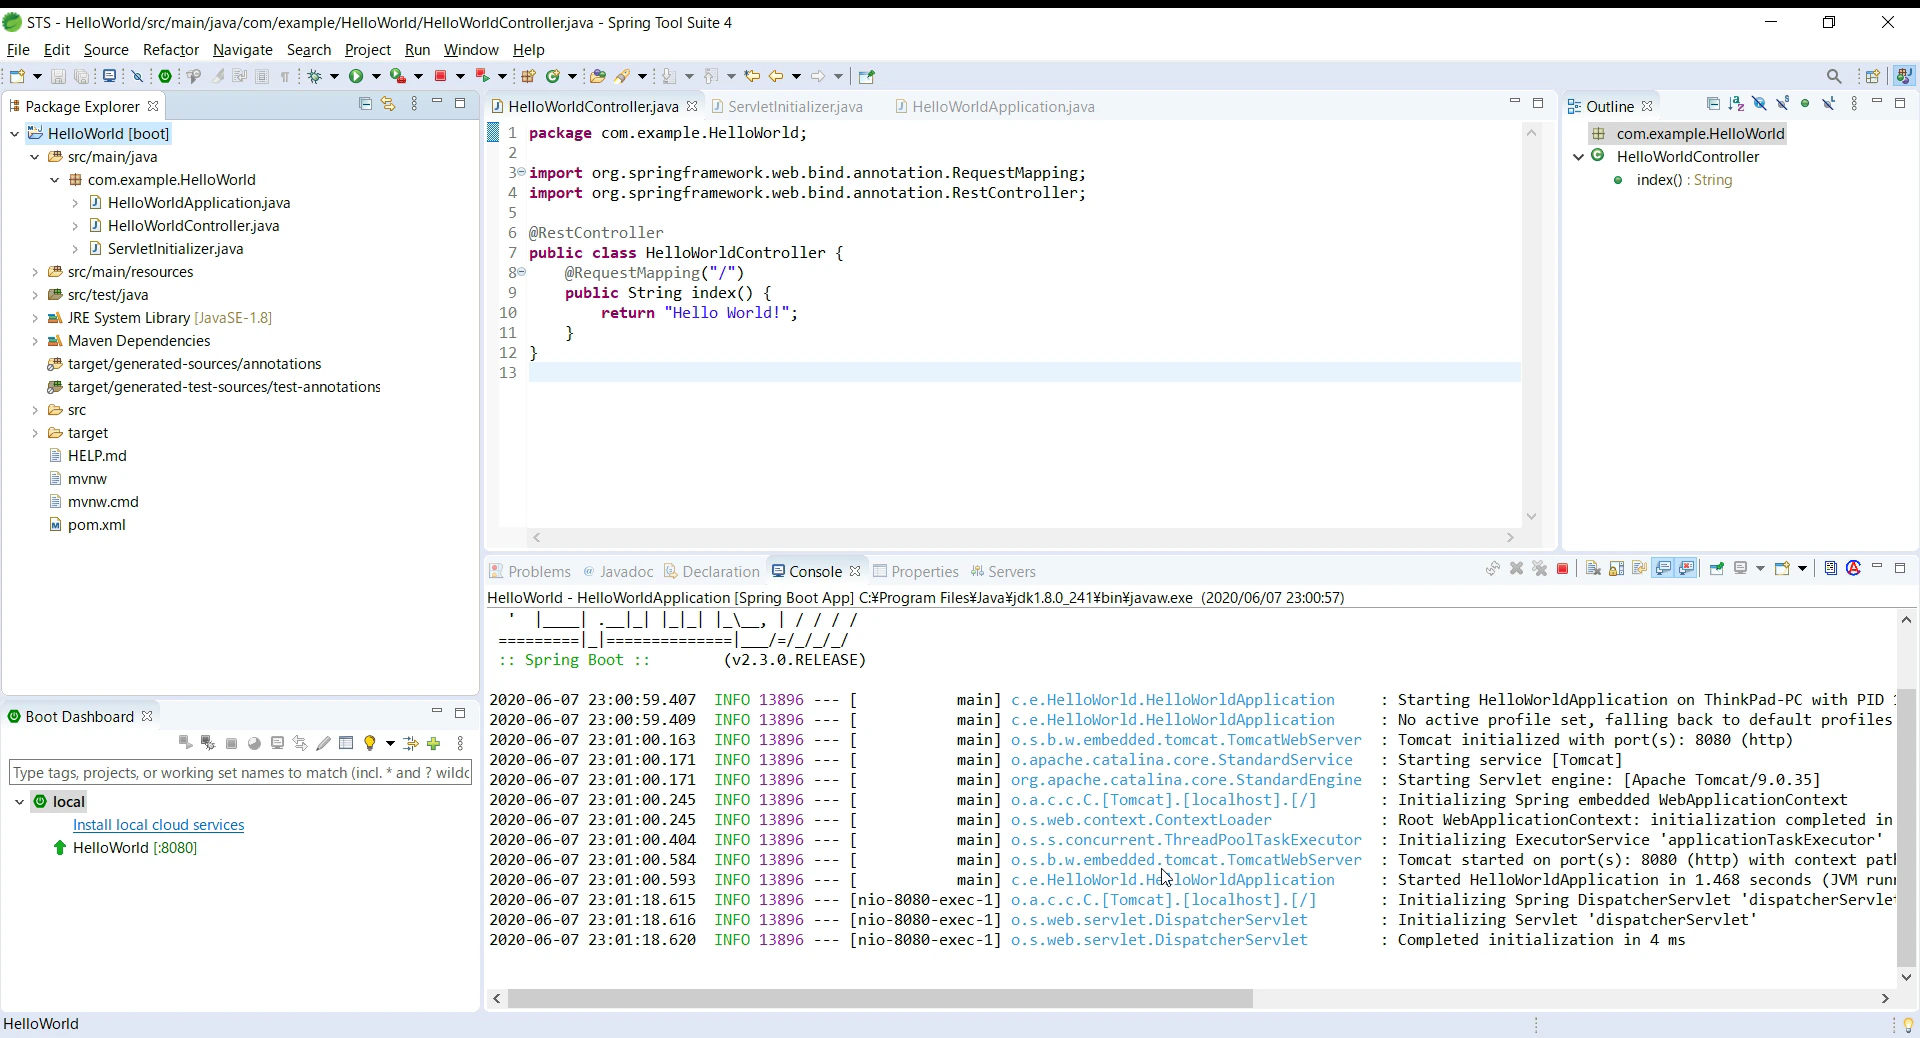The image size is (1920, 1038).
Task: Click the Install local cloud services link
Action: coord(158,825)
